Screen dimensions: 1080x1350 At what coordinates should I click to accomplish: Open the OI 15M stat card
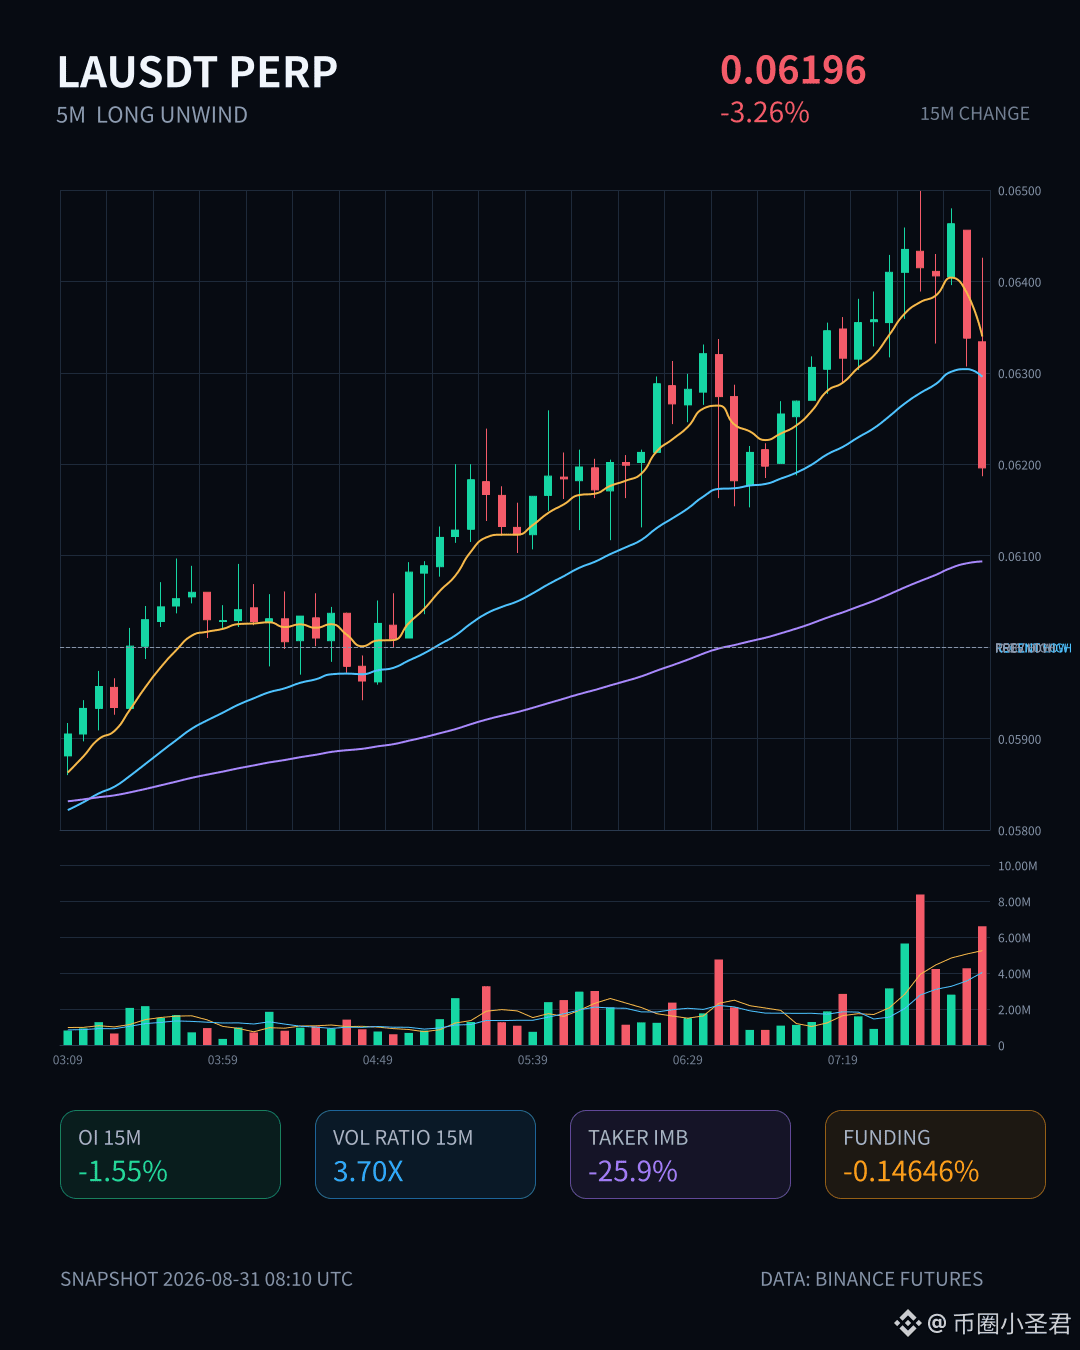point(170,1154)
